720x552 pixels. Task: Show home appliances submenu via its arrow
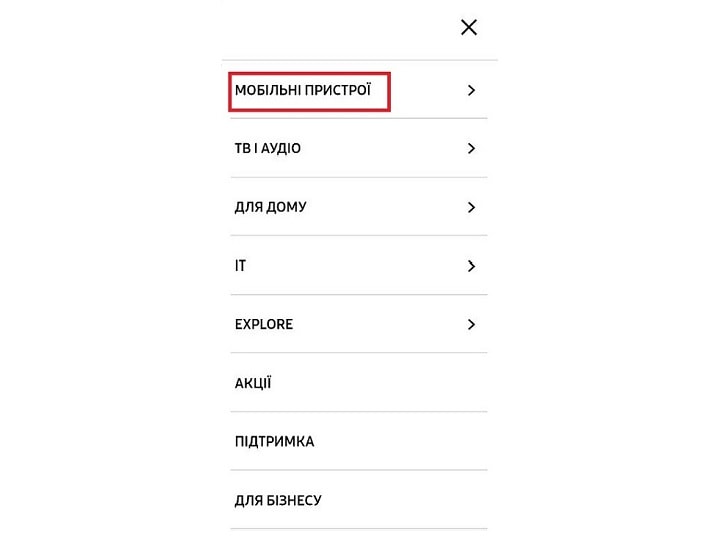[x=471, y=207]
